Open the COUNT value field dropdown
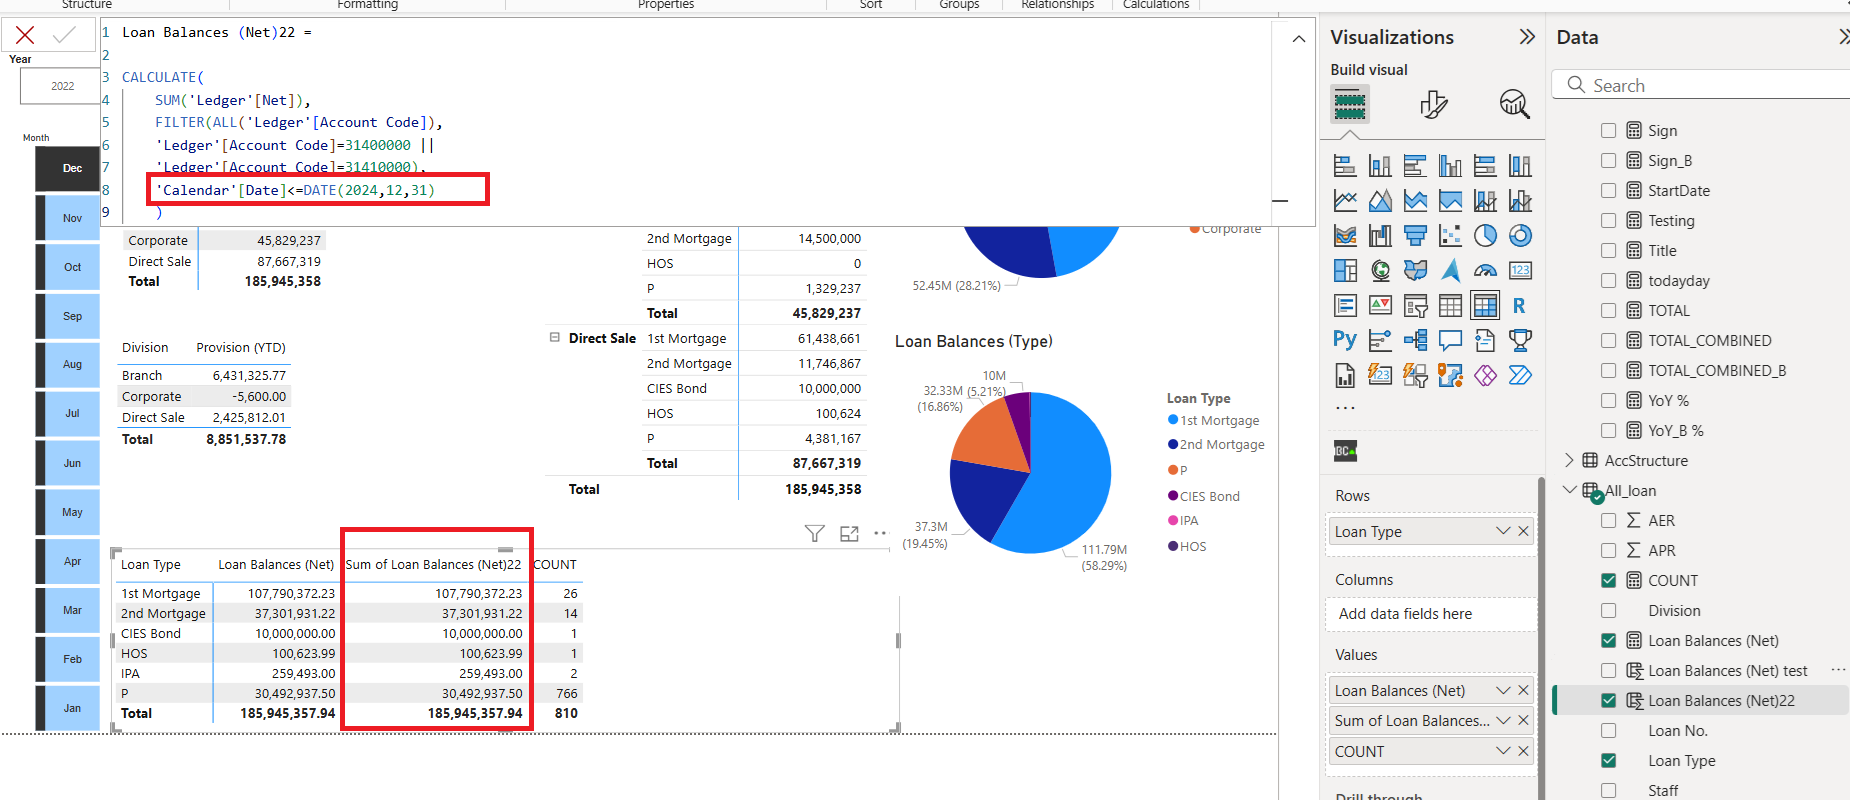Viewport: 1850px width, 800px height. (x=1502, y=751)
